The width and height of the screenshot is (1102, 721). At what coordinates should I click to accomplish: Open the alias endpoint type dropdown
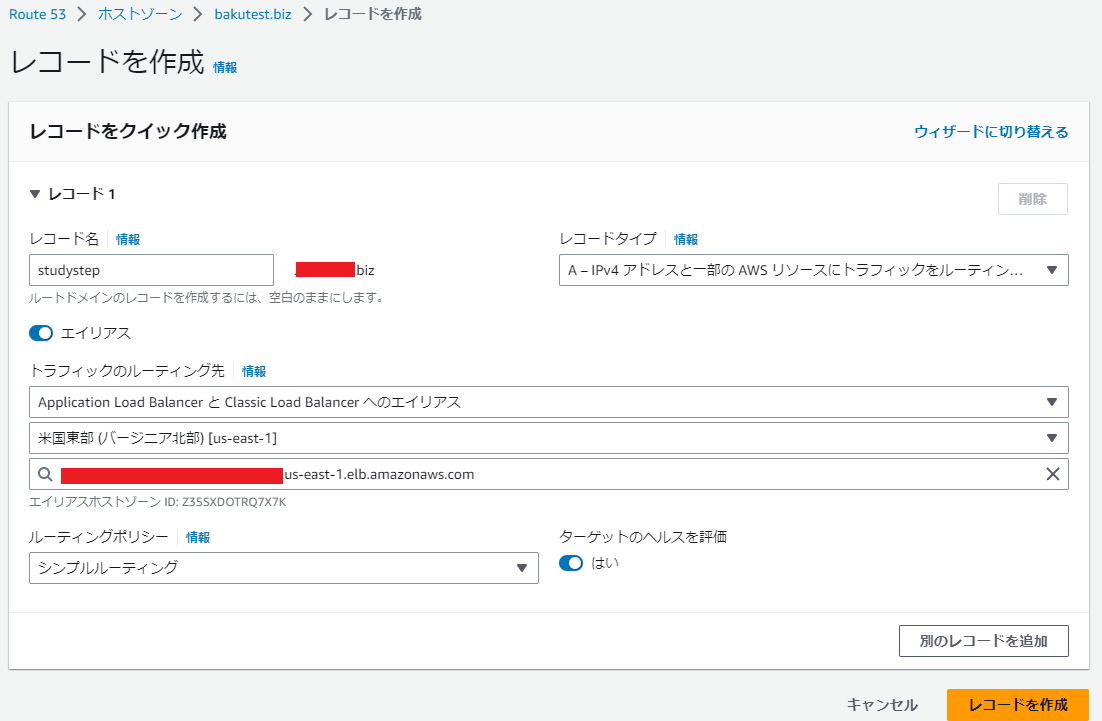point(548,402)
